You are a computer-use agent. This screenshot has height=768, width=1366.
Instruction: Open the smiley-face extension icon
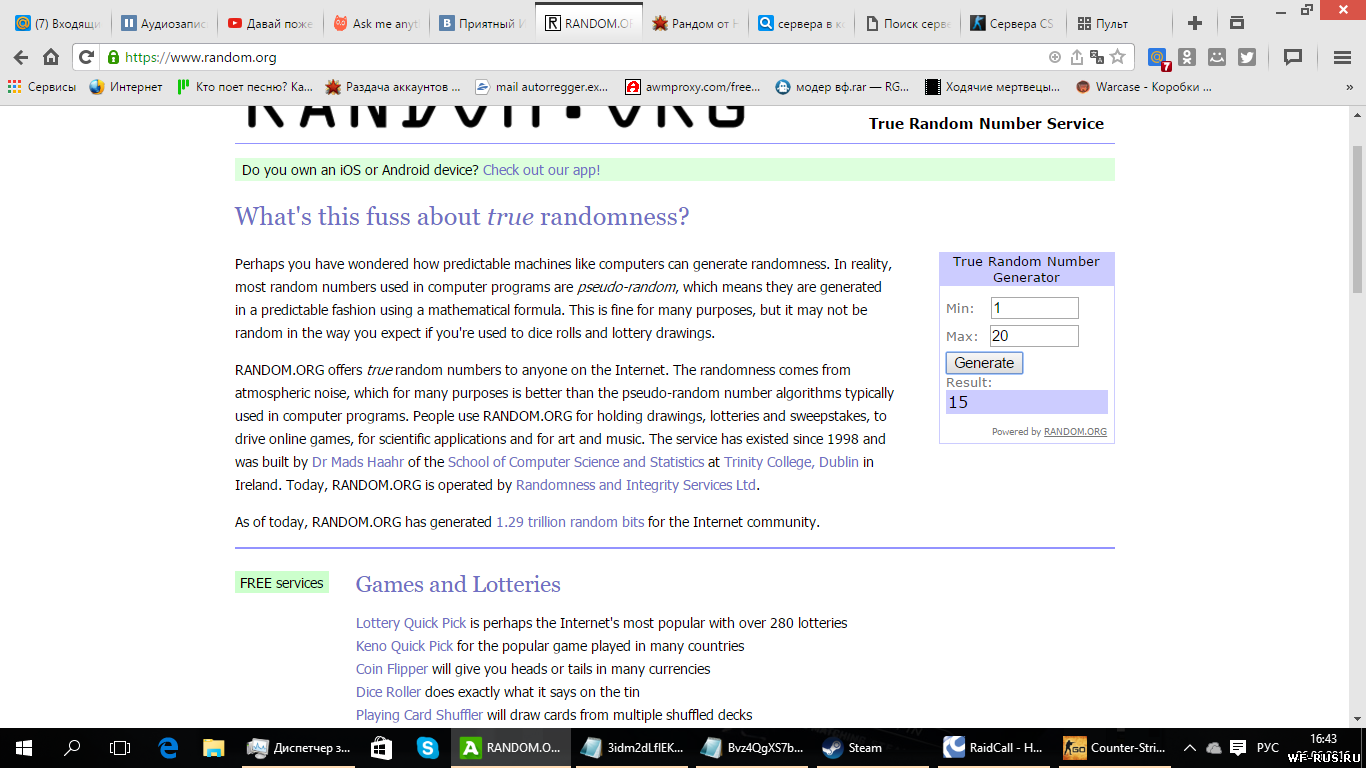coord(1217,57)
